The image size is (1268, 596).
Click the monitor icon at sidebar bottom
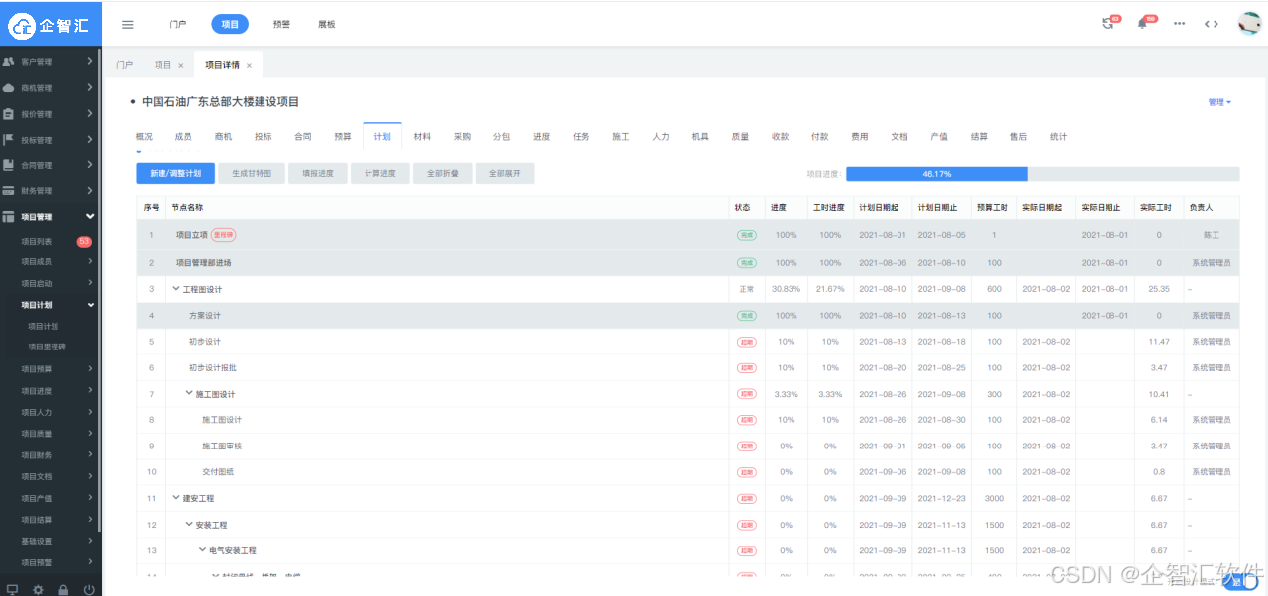tap(12, 589)
